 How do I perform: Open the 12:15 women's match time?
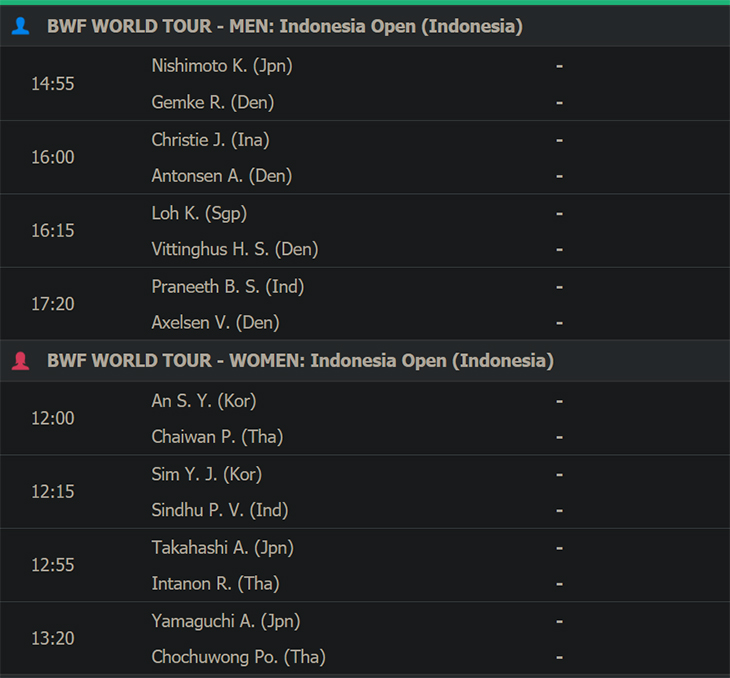click(x=53, y=492)
